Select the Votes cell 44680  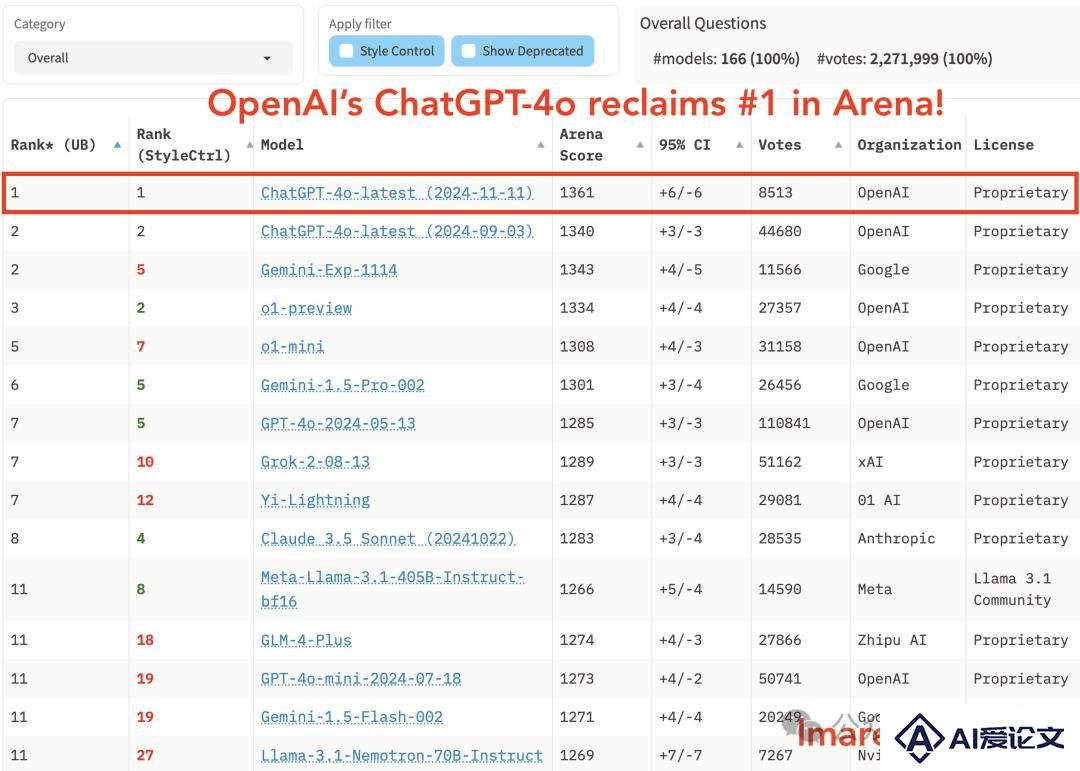(780, 232)
